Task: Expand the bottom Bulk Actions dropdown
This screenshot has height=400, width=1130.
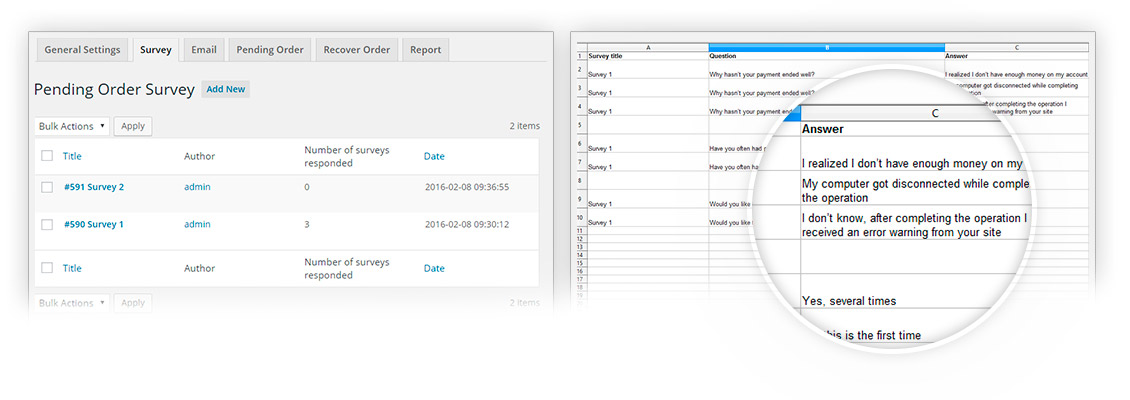Action: tap(71, 303)
